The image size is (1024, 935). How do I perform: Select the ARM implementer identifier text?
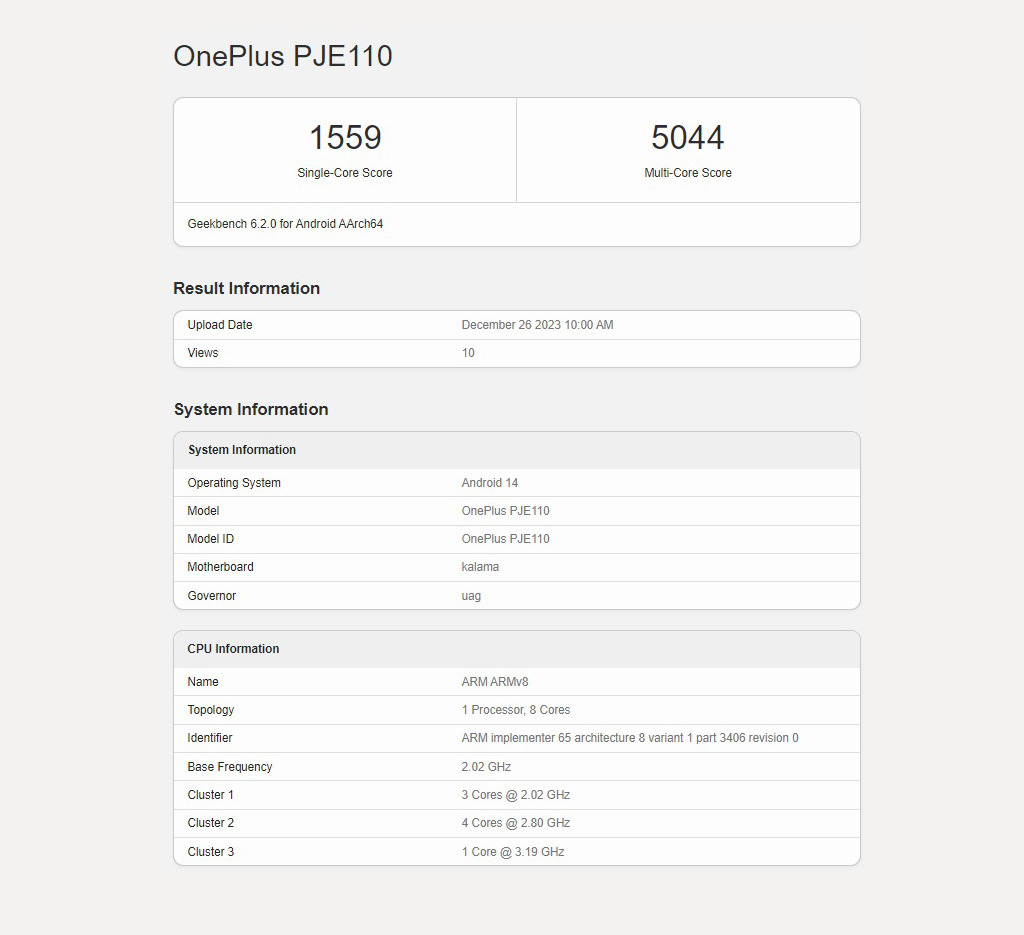click(630, 738)
